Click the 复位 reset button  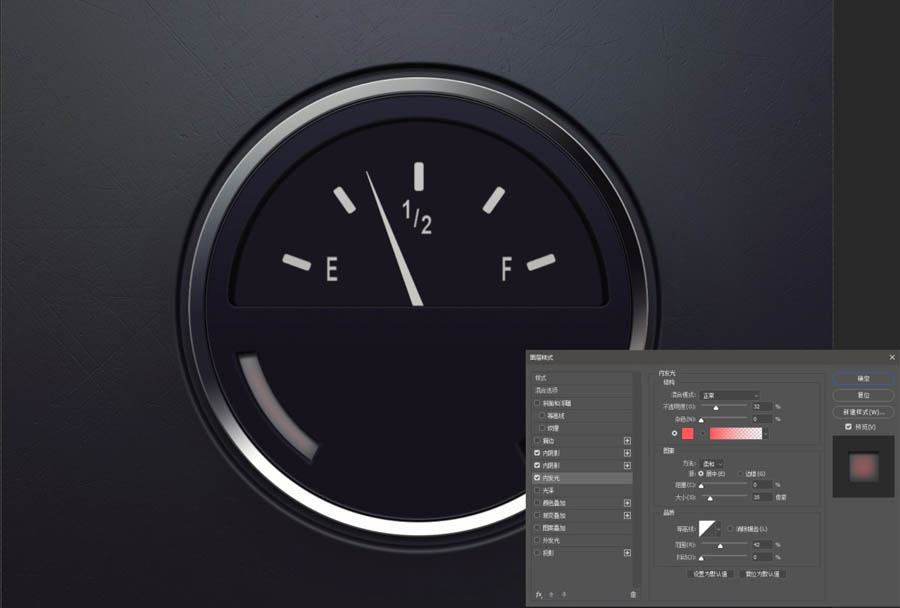point(863,395)
